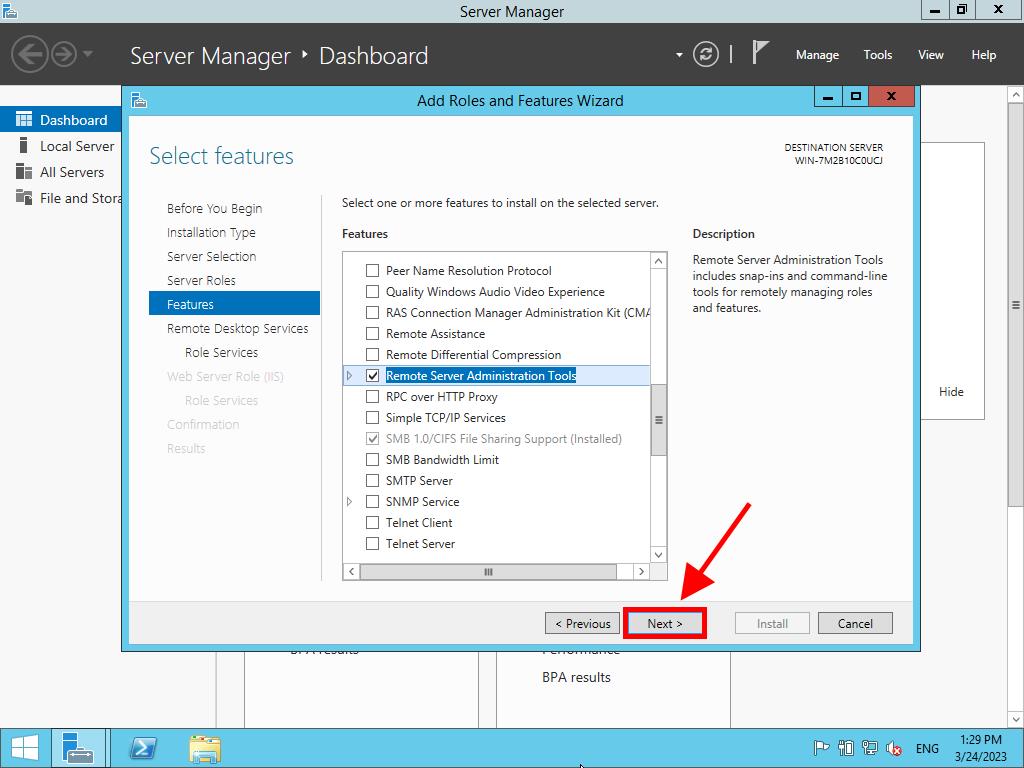Check SMB Bandwidth Limit
Viewport: 1024px width, 768px height.
pos(372,459)
